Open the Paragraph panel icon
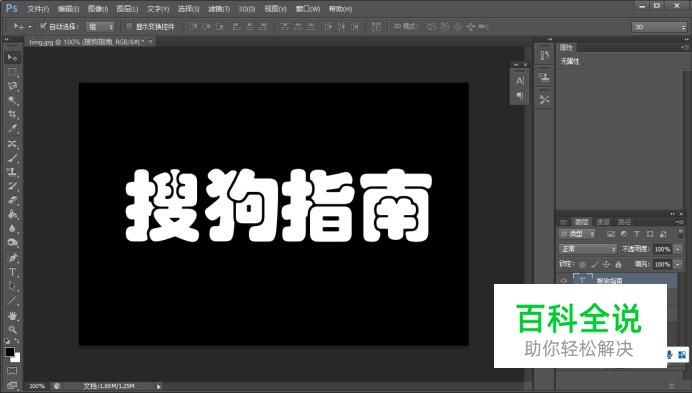Screen dimensions: 692x393 pyautogui.click(x=520, y=96)
